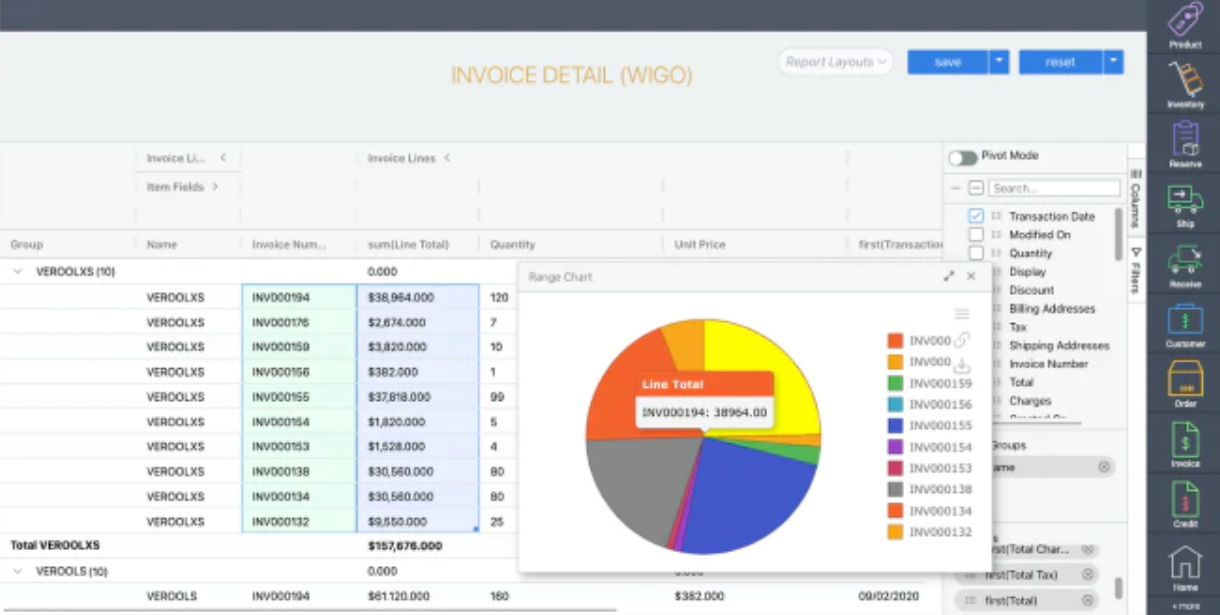The width and height of the screenshot is (1220, 615).
Task: Check the Modified On column
Action: pyautogui.click(x=976, y=235)
